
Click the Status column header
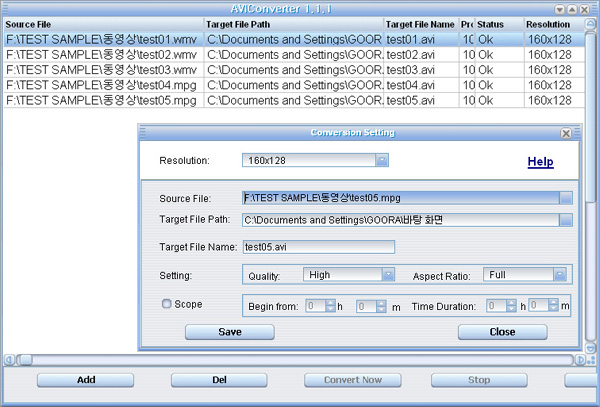point(498,22)
